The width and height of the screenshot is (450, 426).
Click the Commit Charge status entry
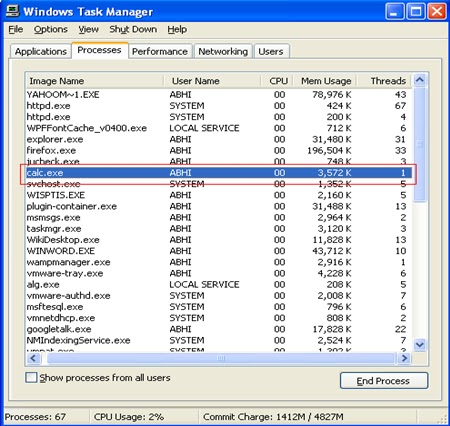273,417
